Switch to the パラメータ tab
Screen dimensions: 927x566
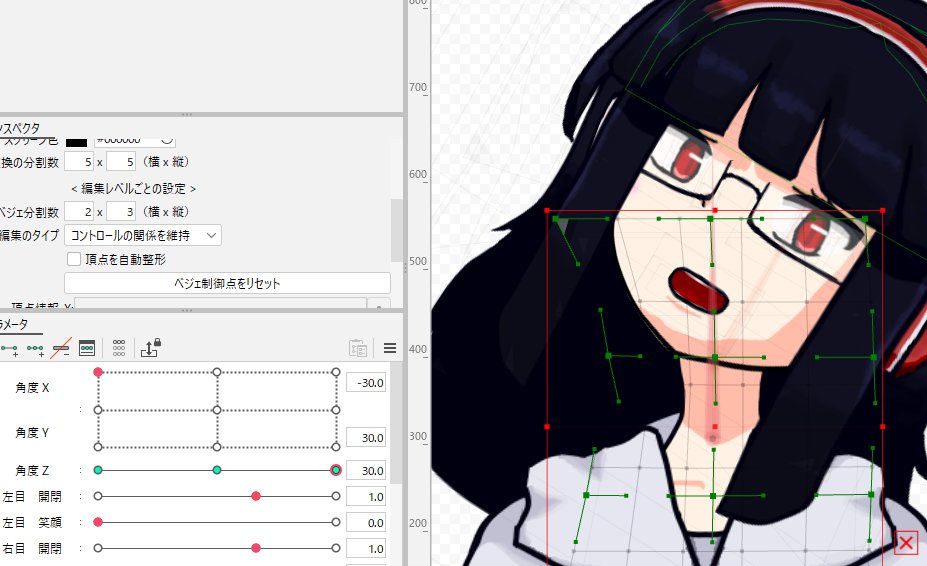click(14, 324)
